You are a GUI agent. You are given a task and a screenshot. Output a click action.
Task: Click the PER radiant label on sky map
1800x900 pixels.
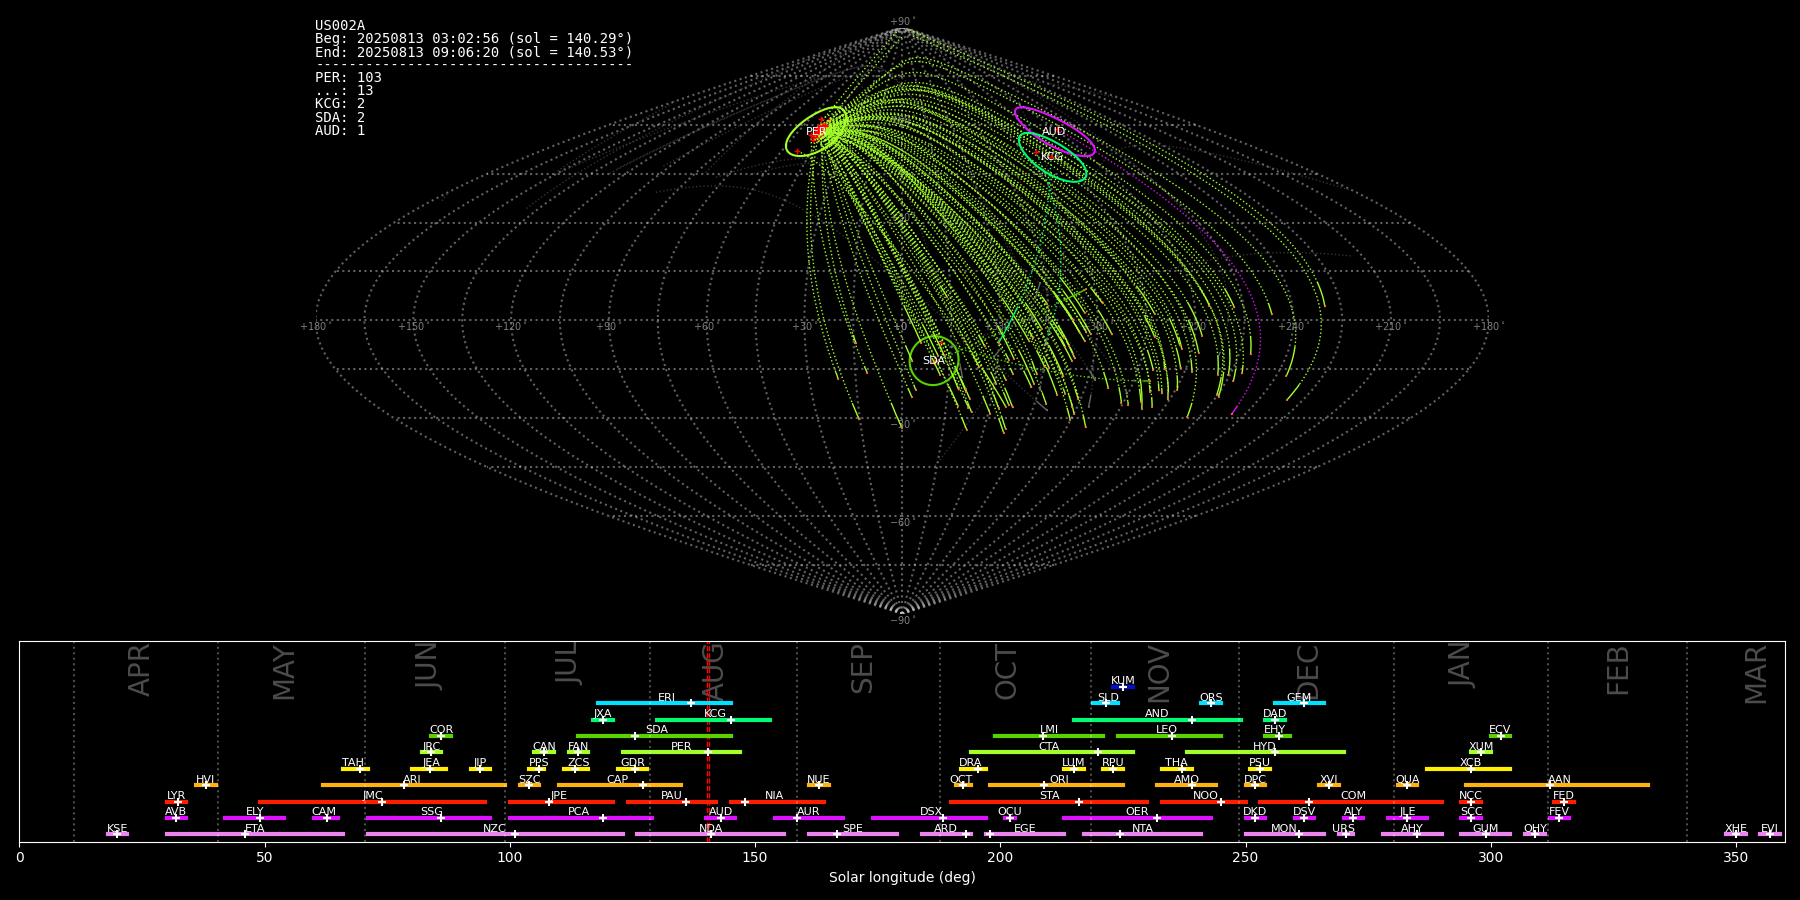[x=816, y=132]
